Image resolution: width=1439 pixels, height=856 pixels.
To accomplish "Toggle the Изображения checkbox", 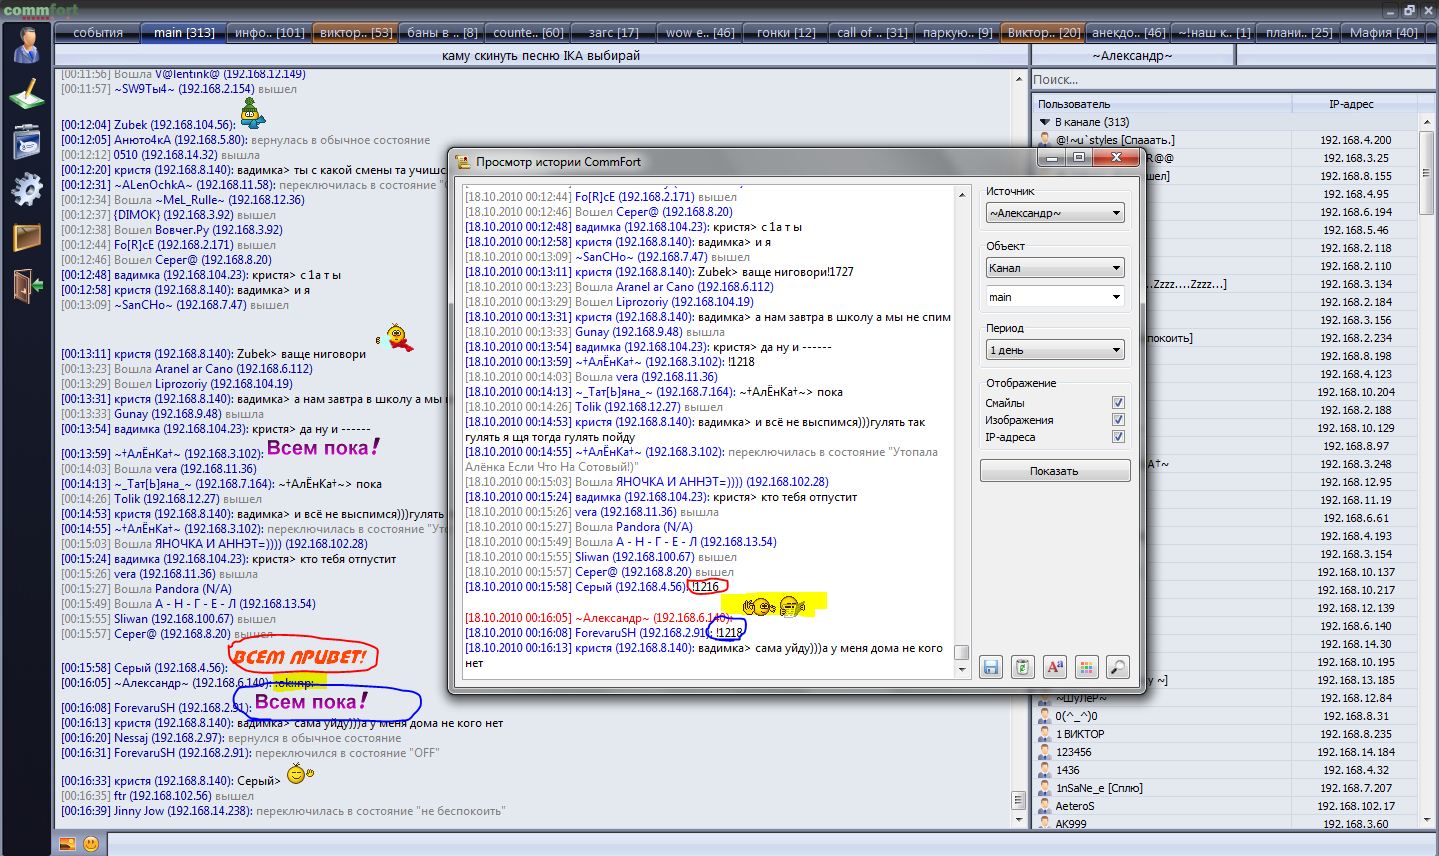I will (1118, 420).
